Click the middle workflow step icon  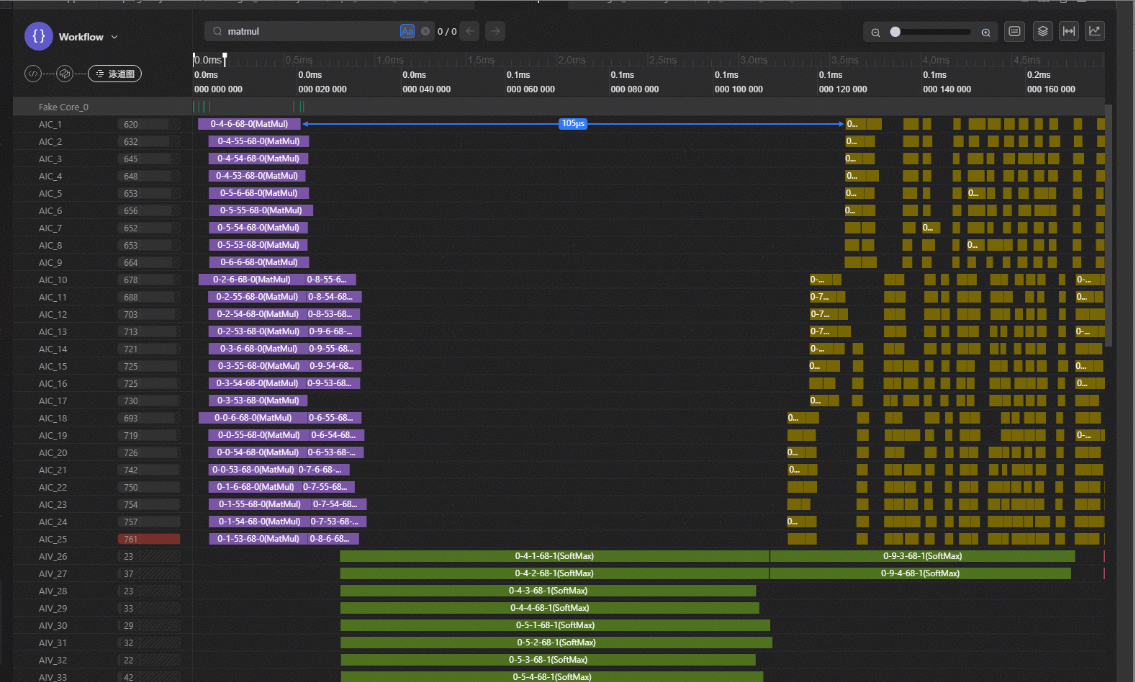[65, 73]
